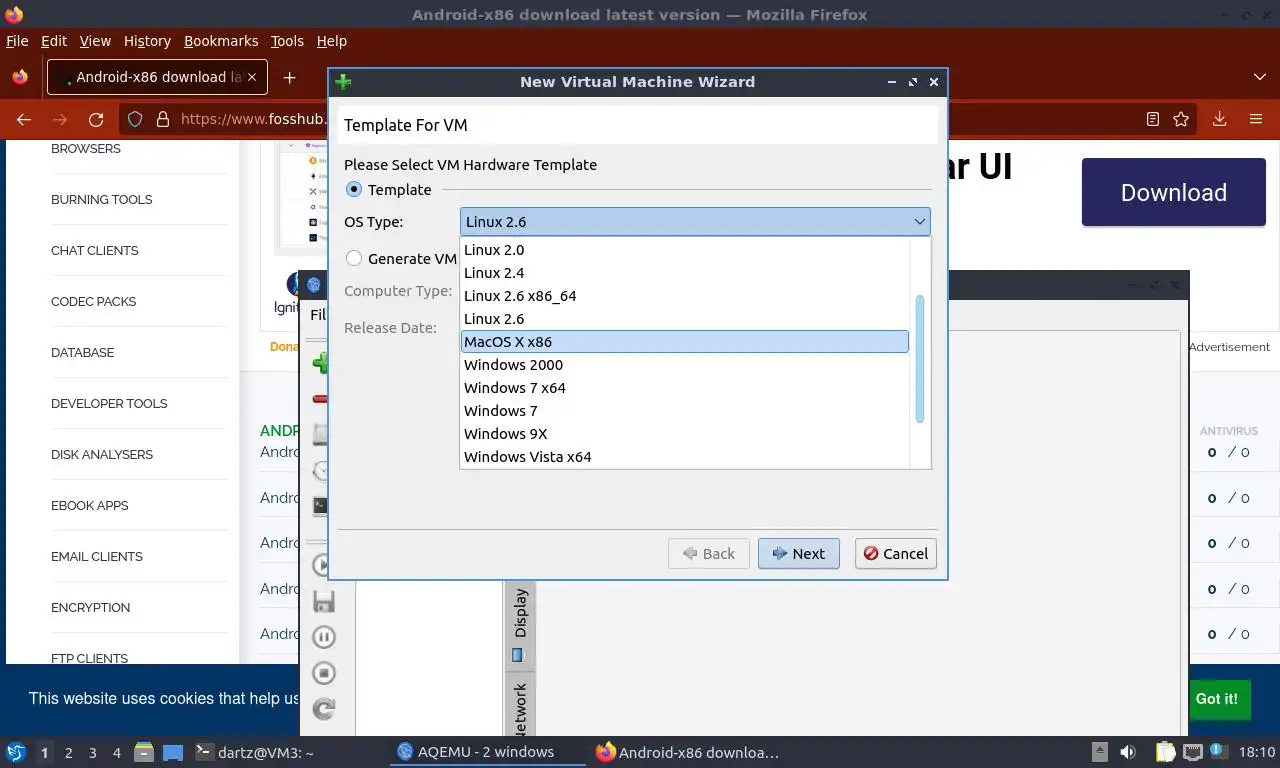Click Next in the VM wizard
Image resolution: width=1280 pixels, height=768 pixels.
pos(798,554)
